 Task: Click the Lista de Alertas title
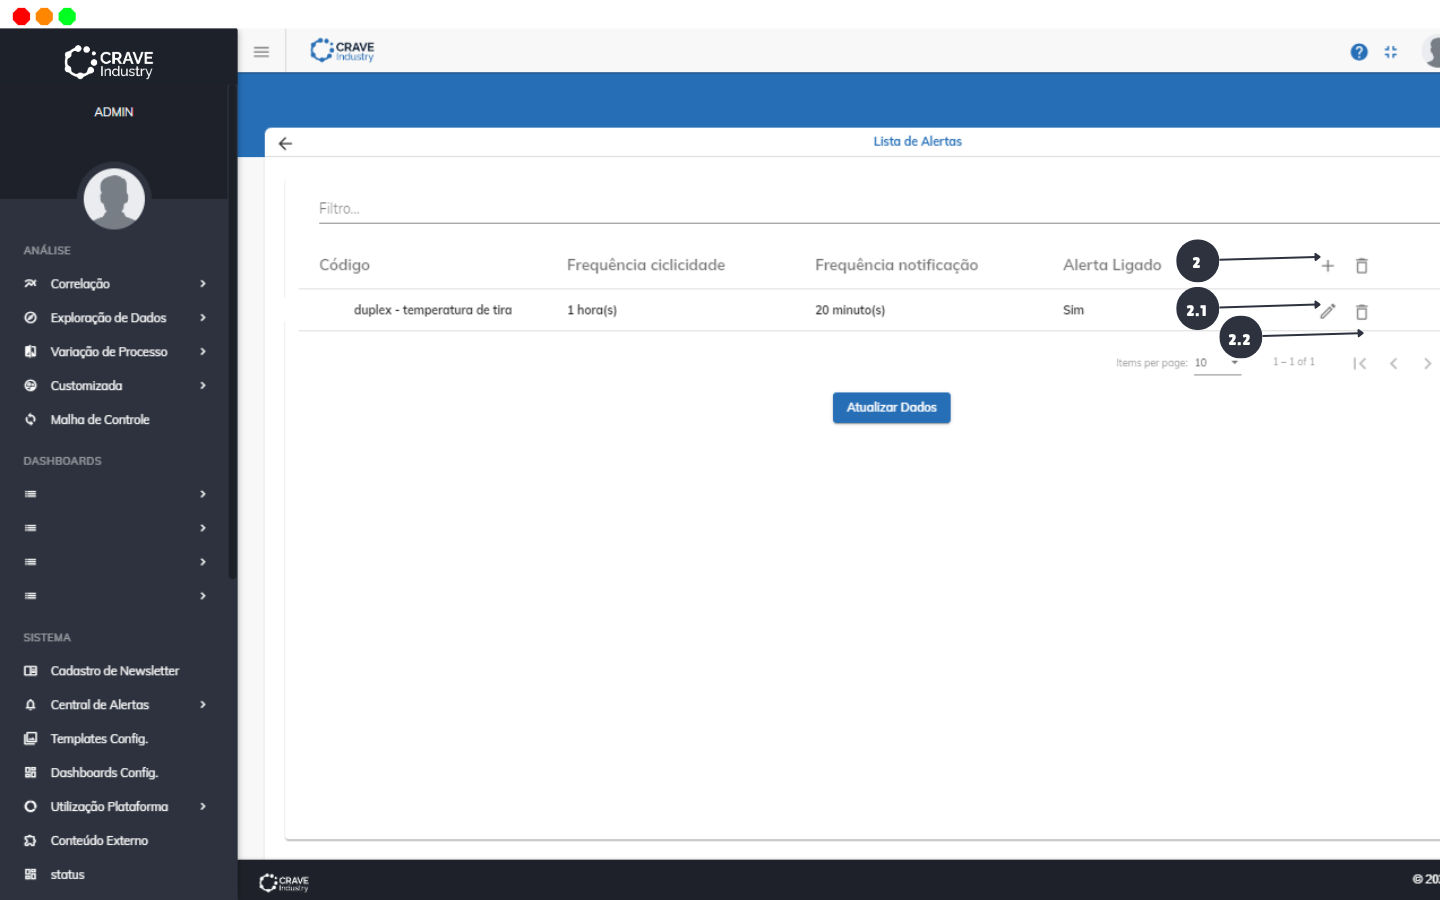click(917, 142)
